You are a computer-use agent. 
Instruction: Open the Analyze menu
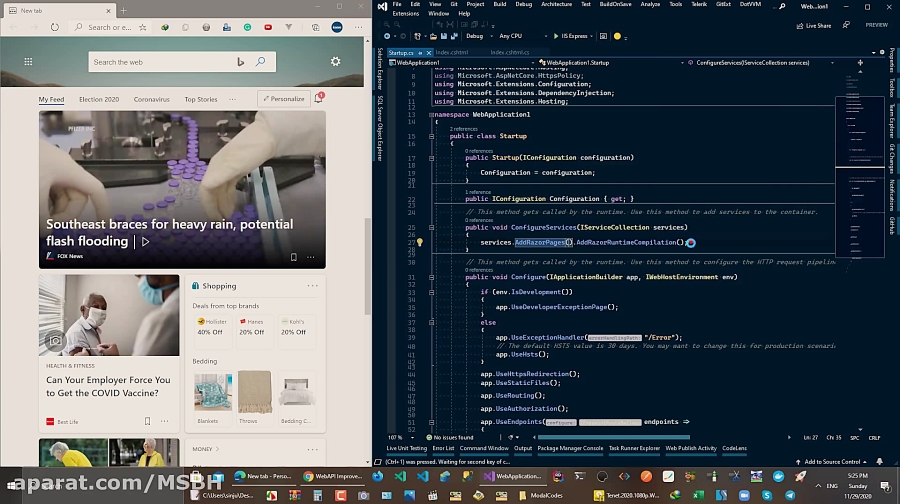pos(650,4)
